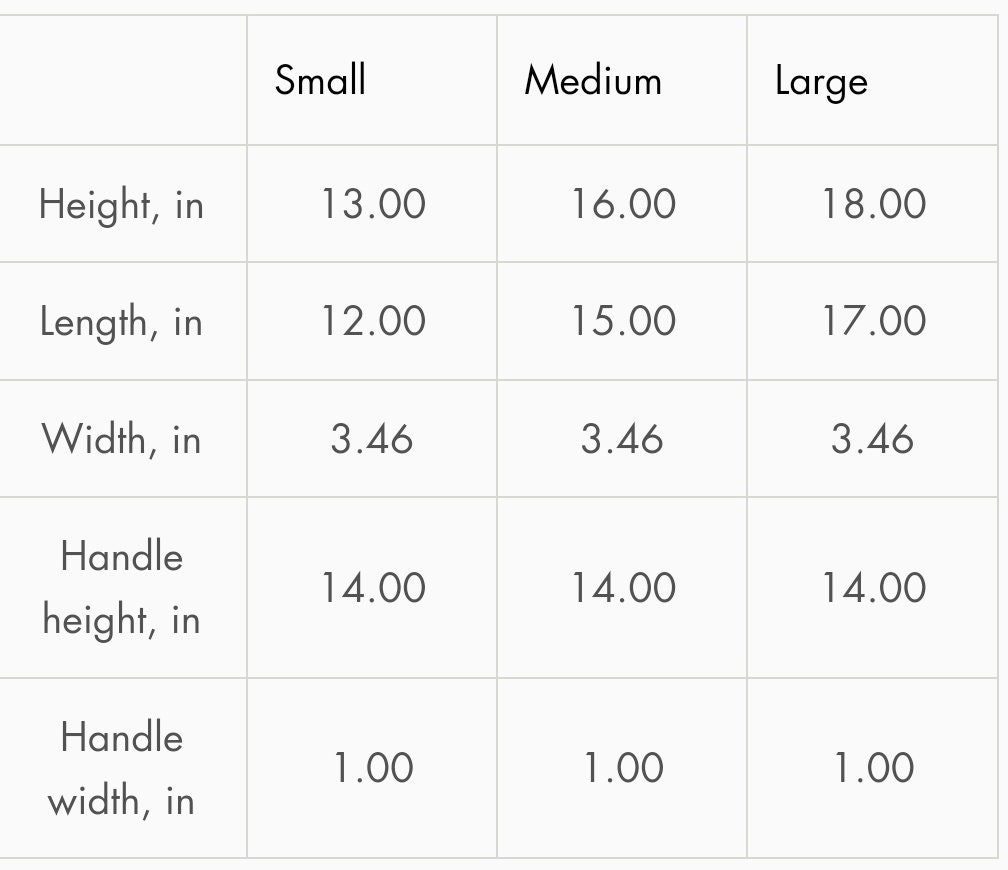Viewport: 1008px width, 870px height.
Task: Select Large height value 18.00
Action: tap(874, 204)
